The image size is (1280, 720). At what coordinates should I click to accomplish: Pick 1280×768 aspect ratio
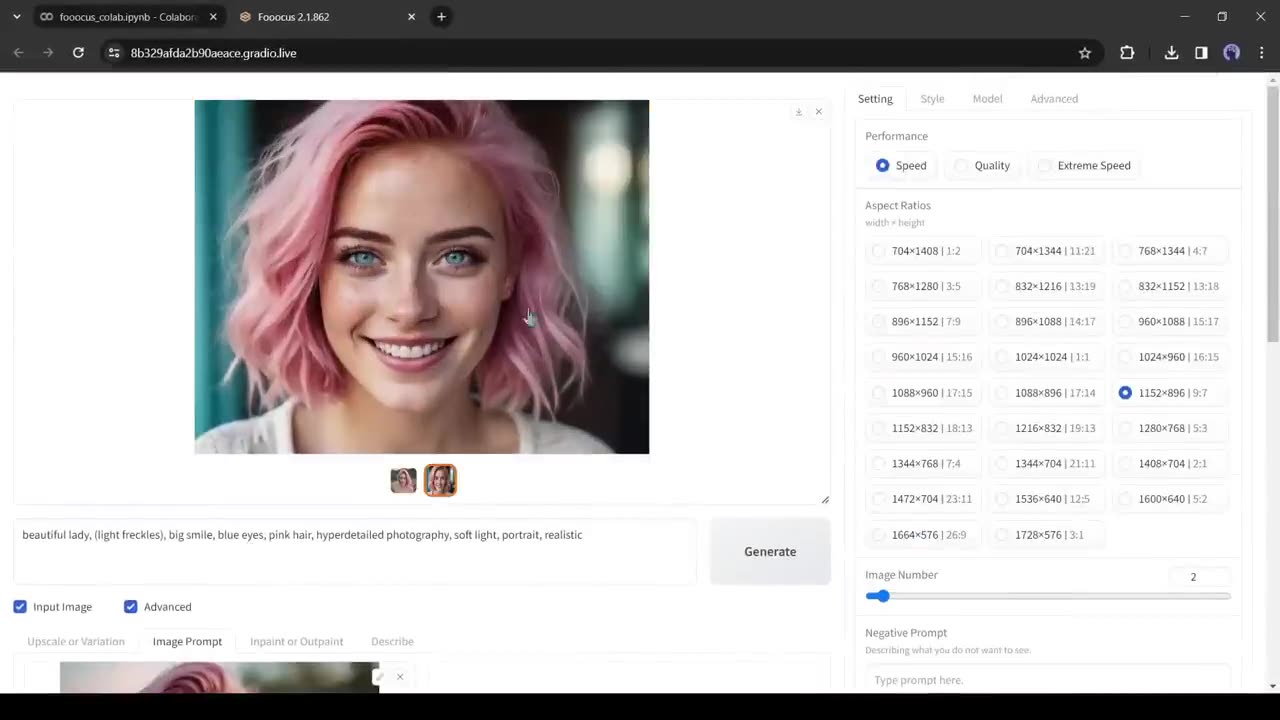tap(1170, 428)
